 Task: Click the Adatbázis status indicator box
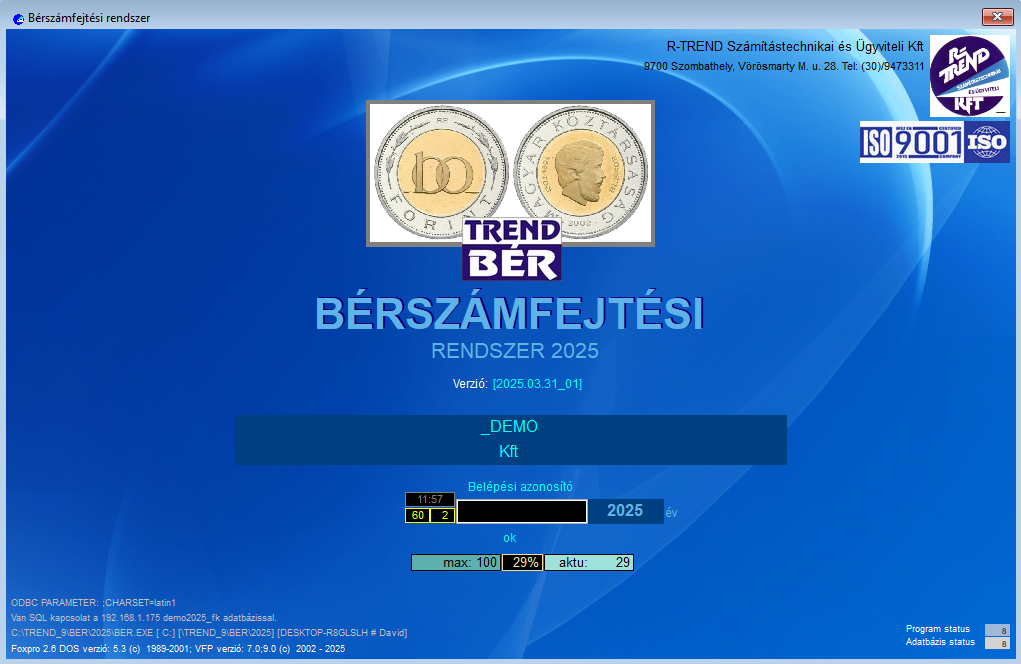coord(996,643)
